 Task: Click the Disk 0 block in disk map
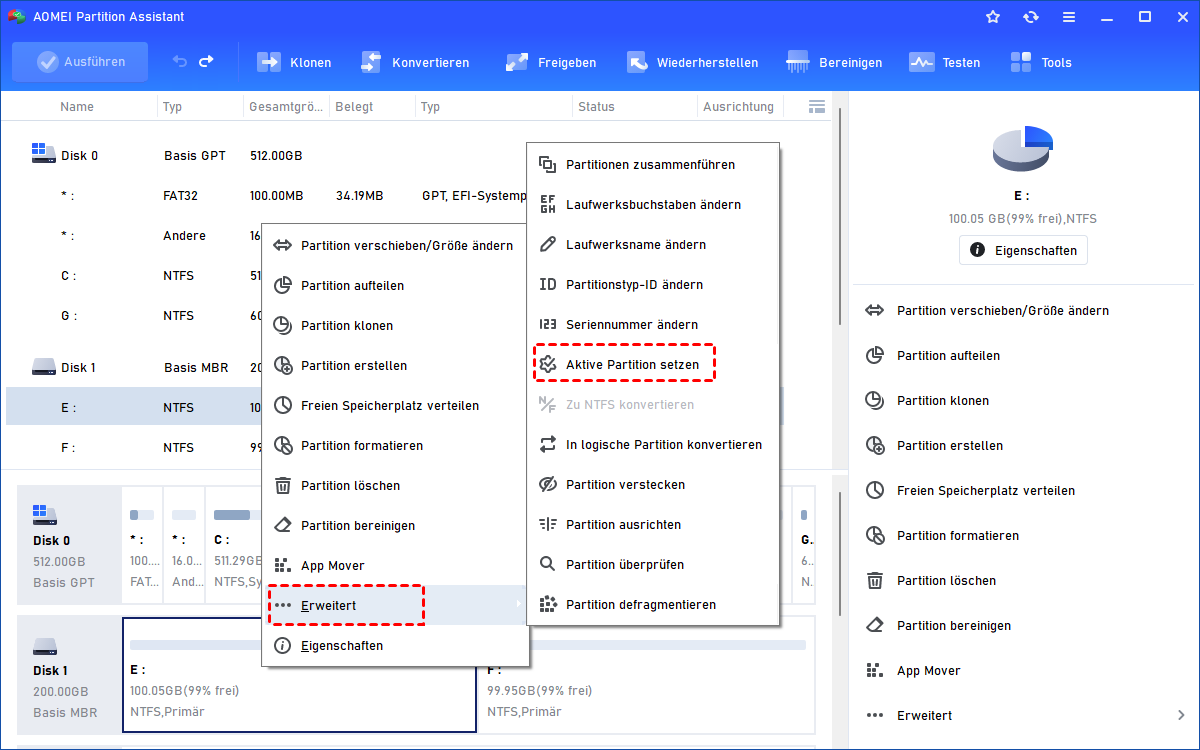(x=69, y=546)
